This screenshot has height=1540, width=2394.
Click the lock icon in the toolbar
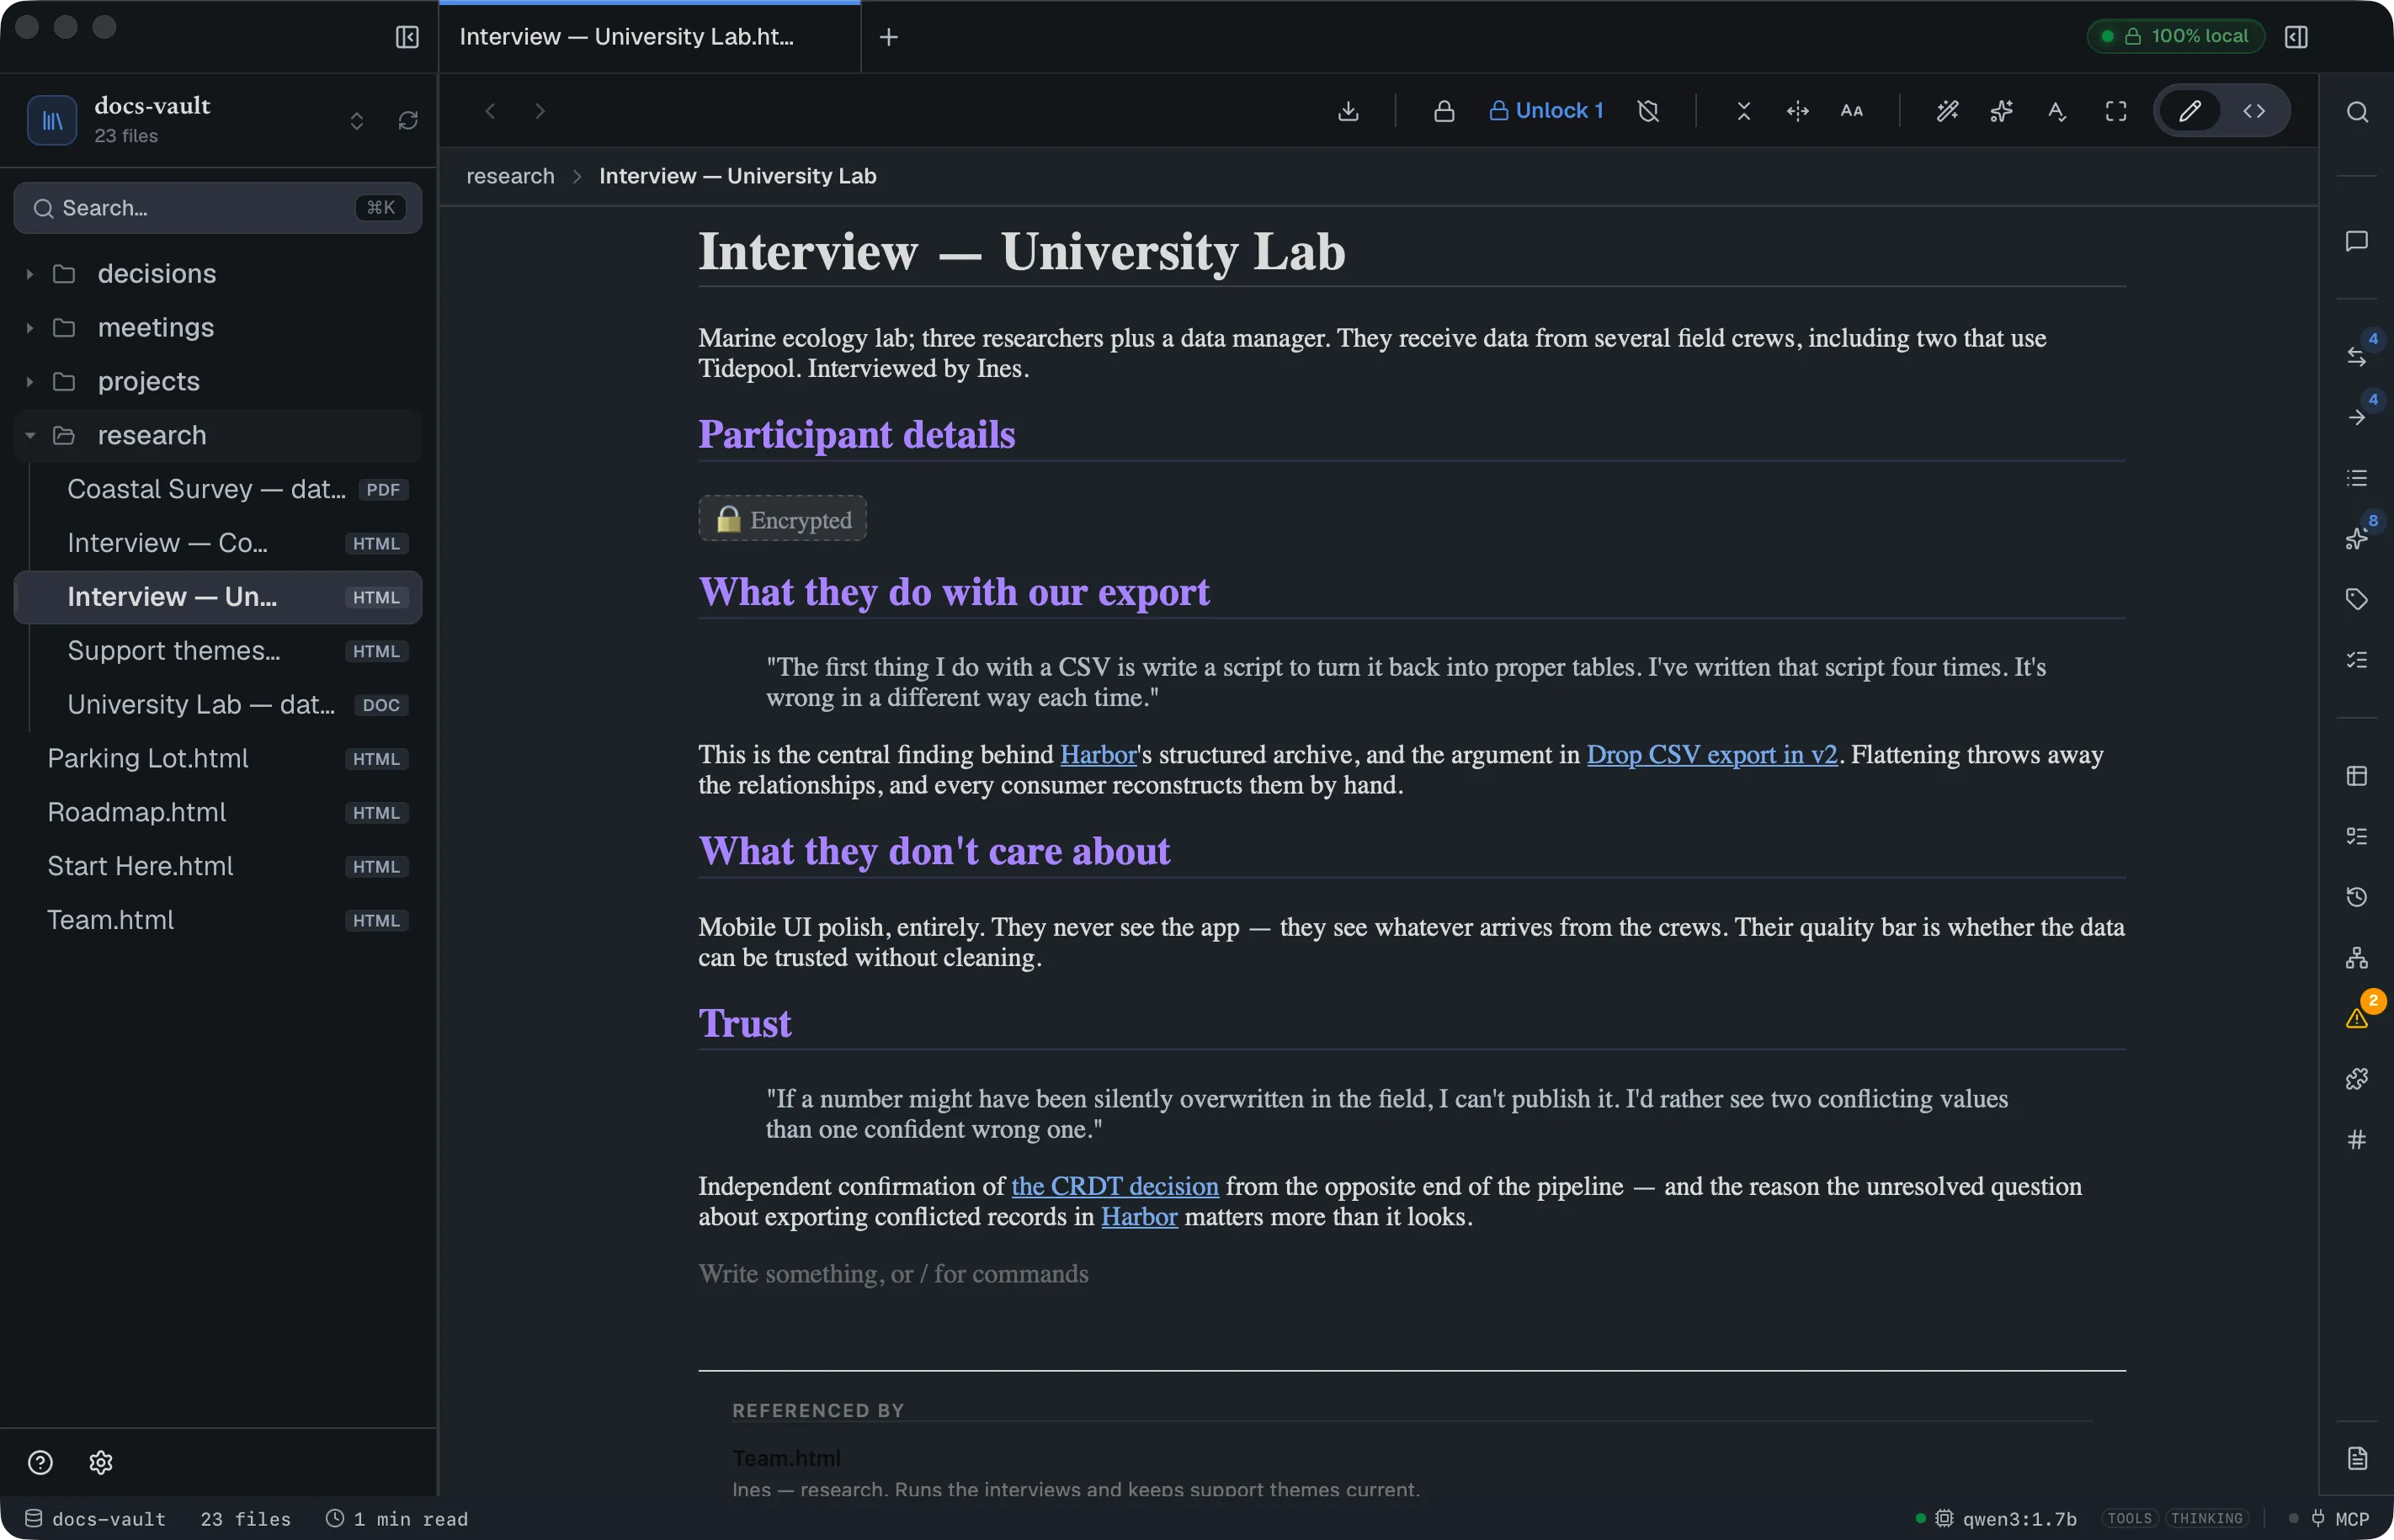[x=1443, y=111]
